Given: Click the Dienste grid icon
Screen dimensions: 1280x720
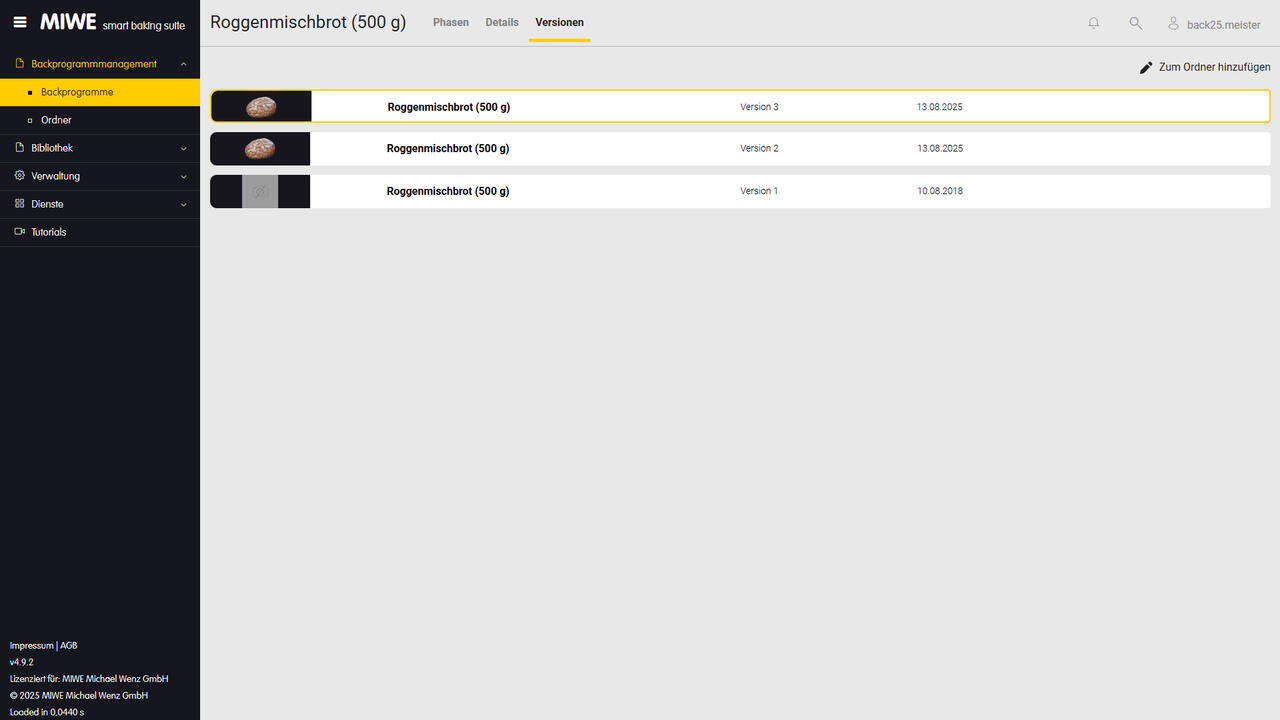Looking at the screenshot, I should coord(20,204).
